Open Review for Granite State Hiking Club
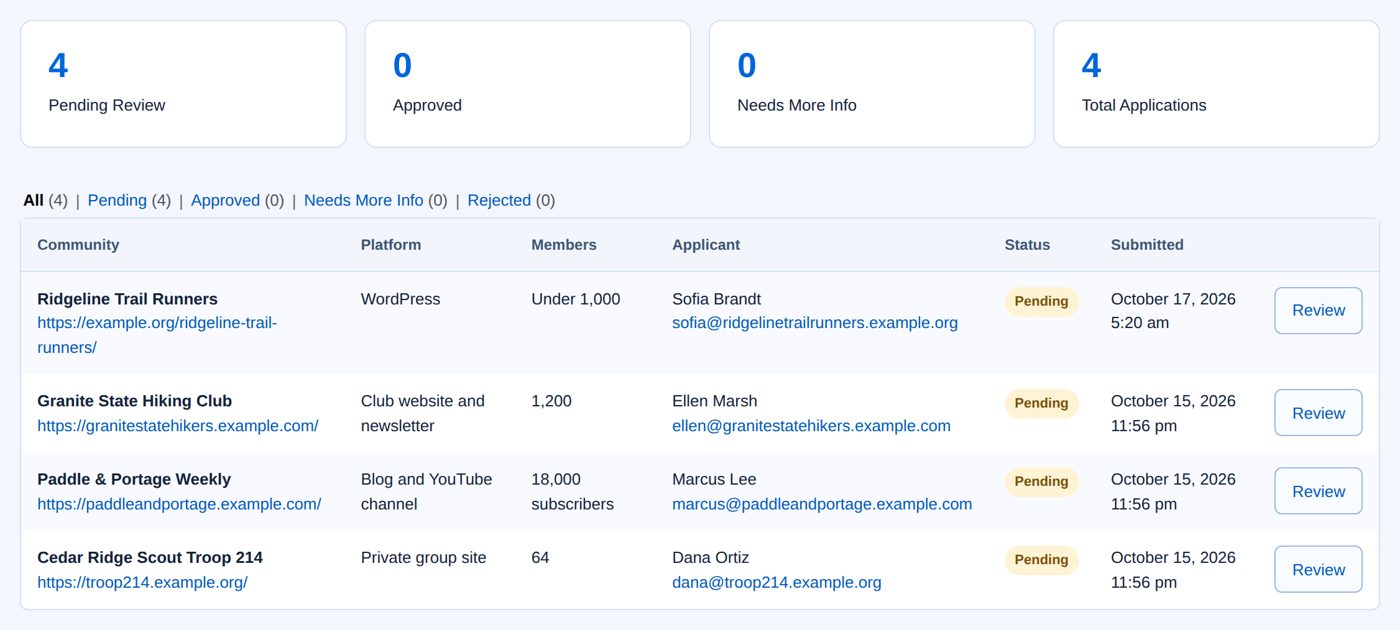 [x=1318, y=413]
